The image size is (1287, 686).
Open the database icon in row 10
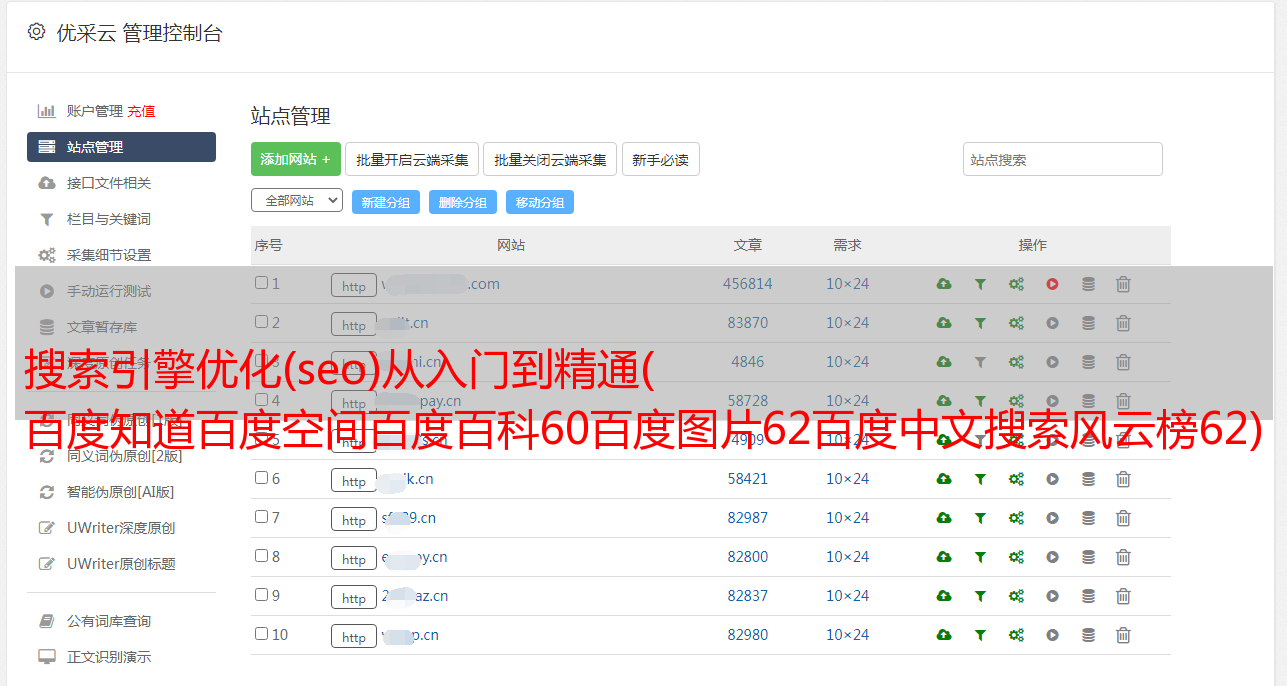point(1088,635)
